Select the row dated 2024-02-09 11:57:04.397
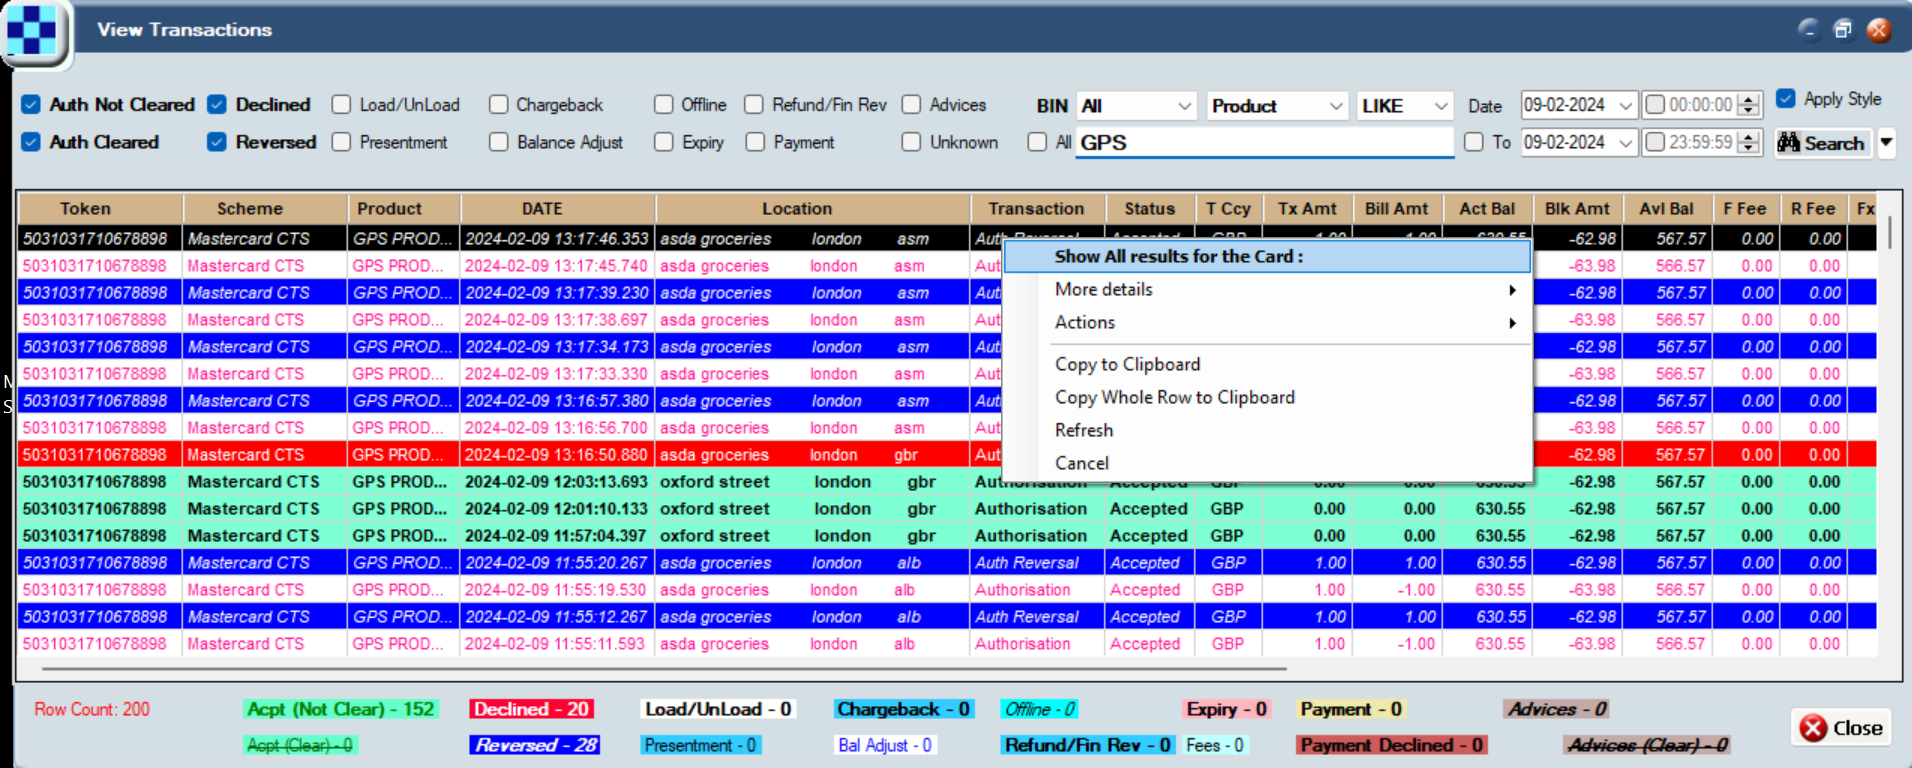The width and height of the screenshot is (1912, 768). coord(948,536)
